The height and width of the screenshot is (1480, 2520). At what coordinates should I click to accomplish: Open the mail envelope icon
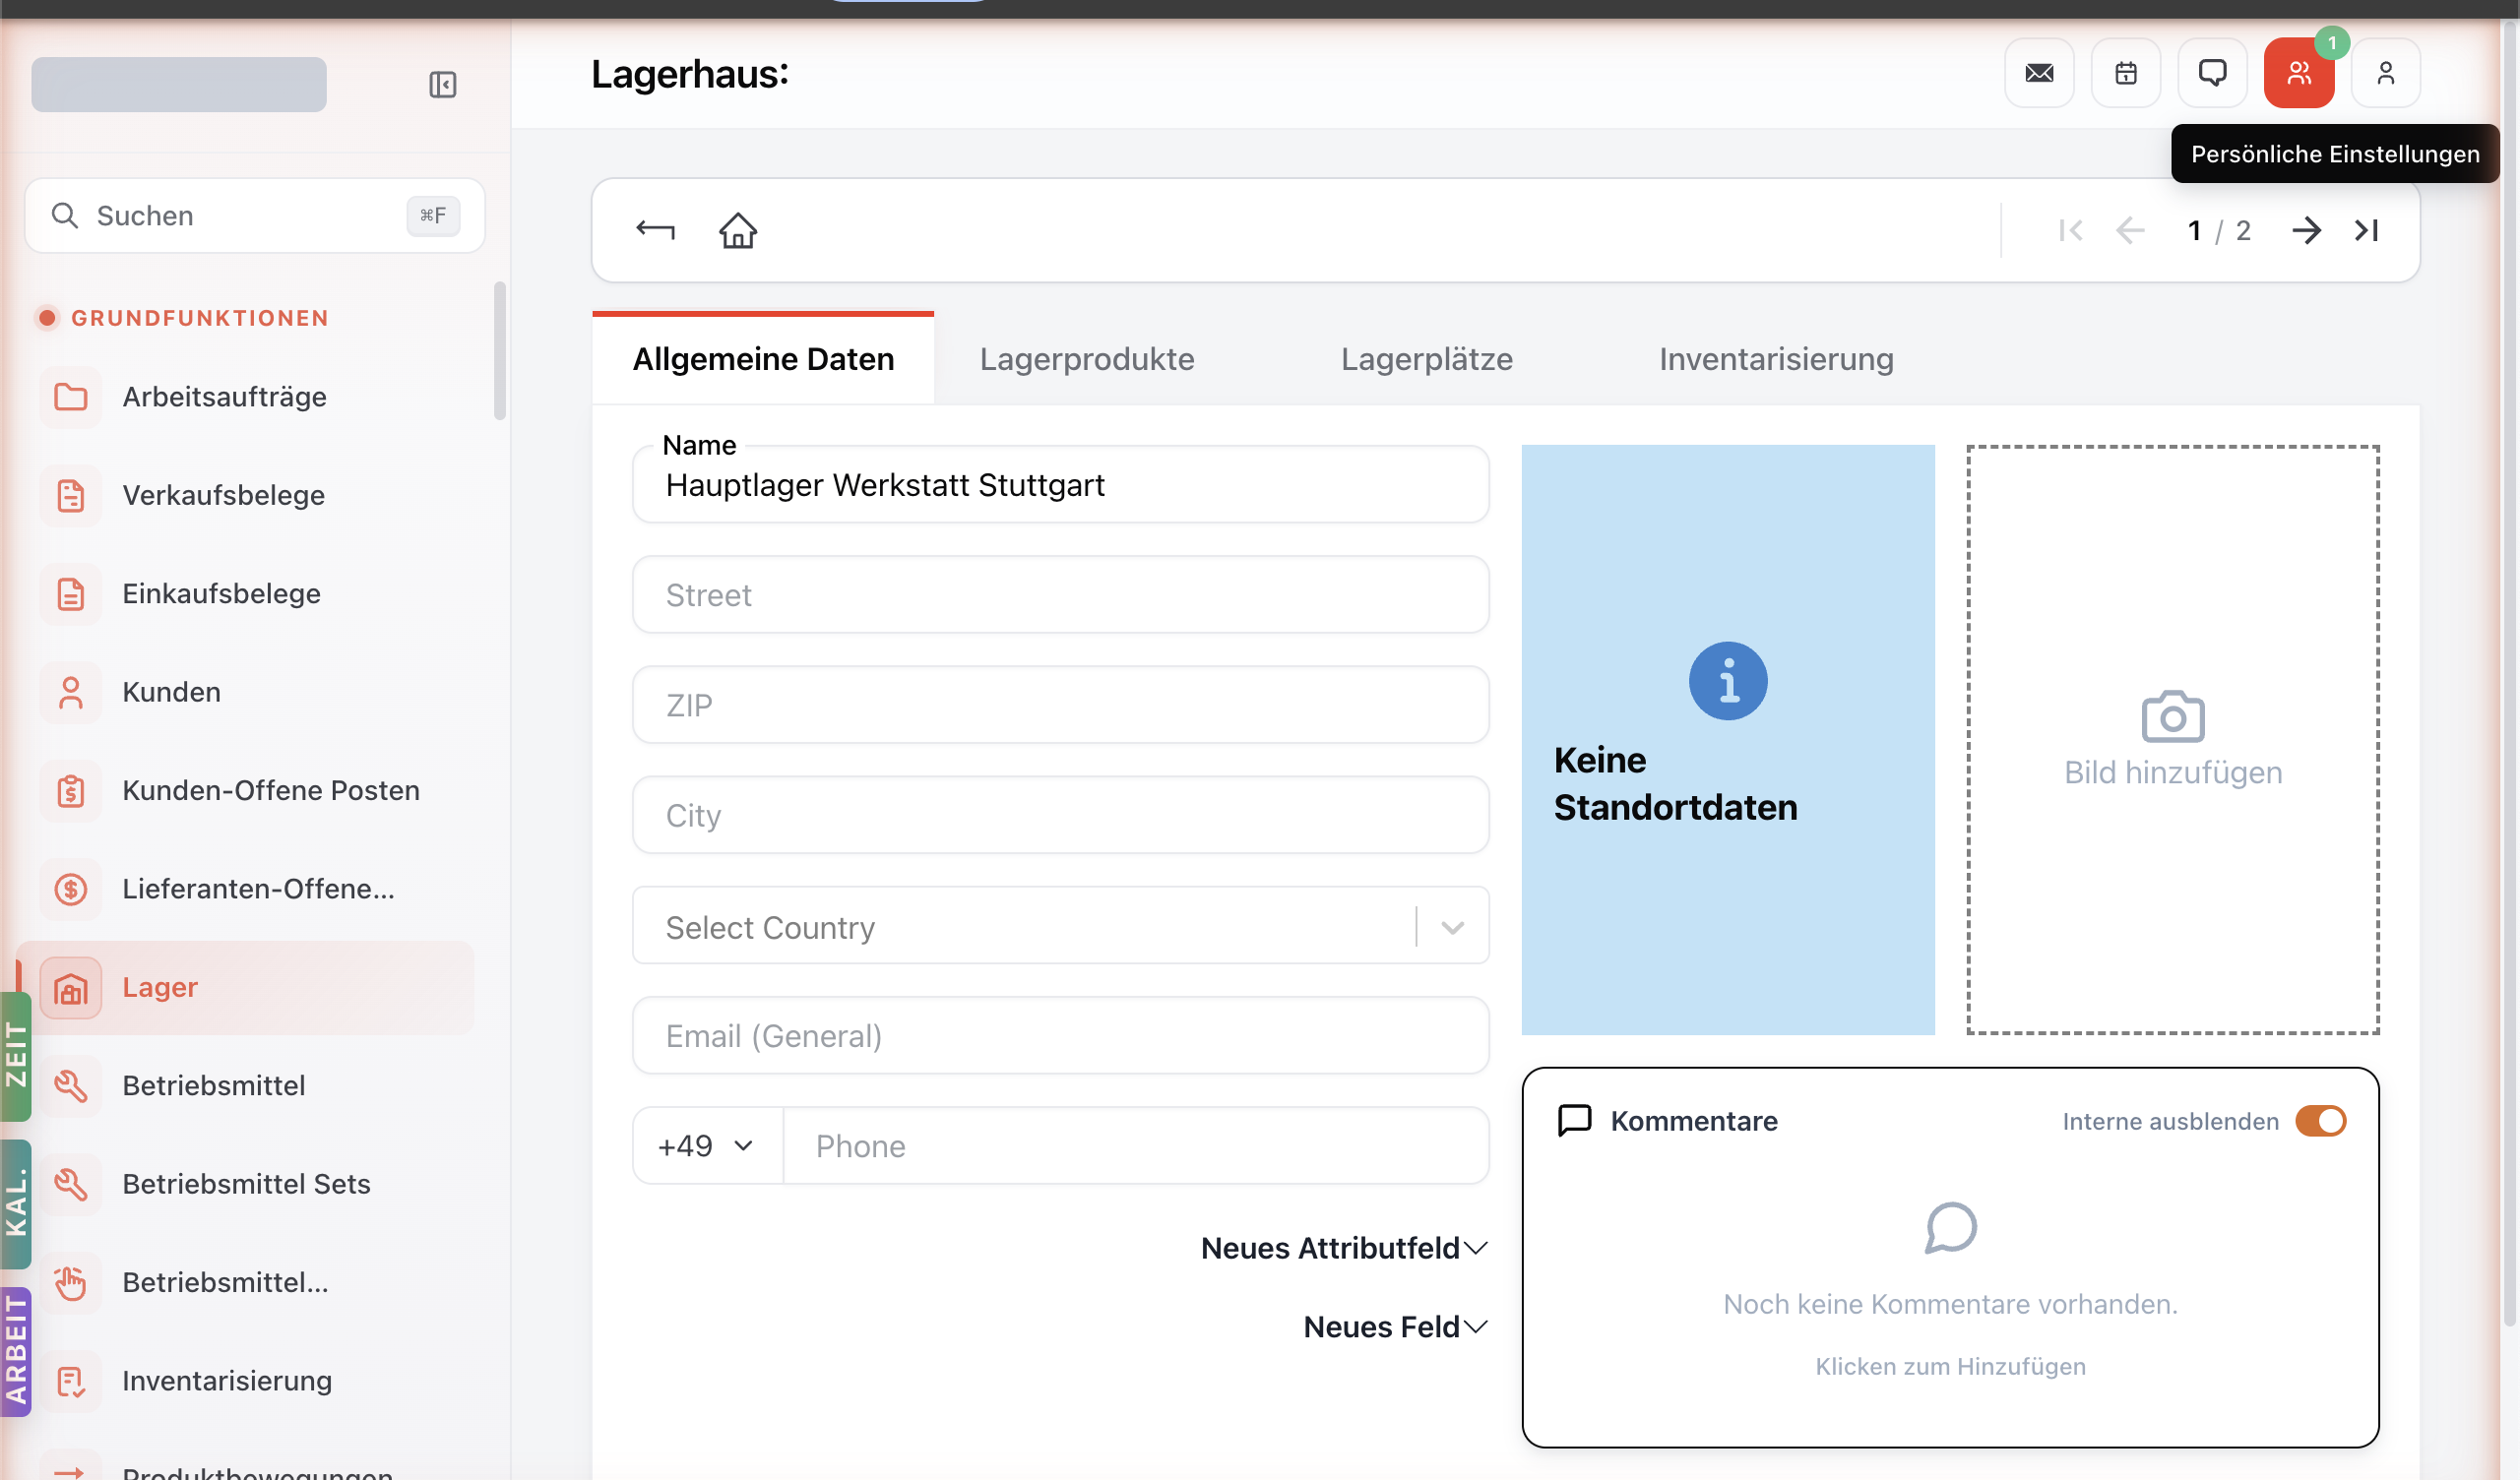click(2039, 73)
